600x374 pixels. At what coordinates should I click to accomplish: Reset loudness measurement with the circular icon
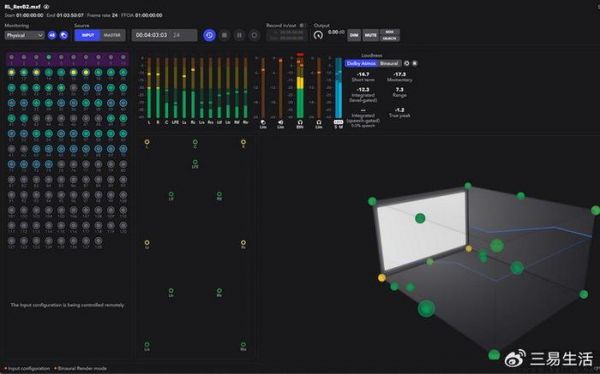407,63
